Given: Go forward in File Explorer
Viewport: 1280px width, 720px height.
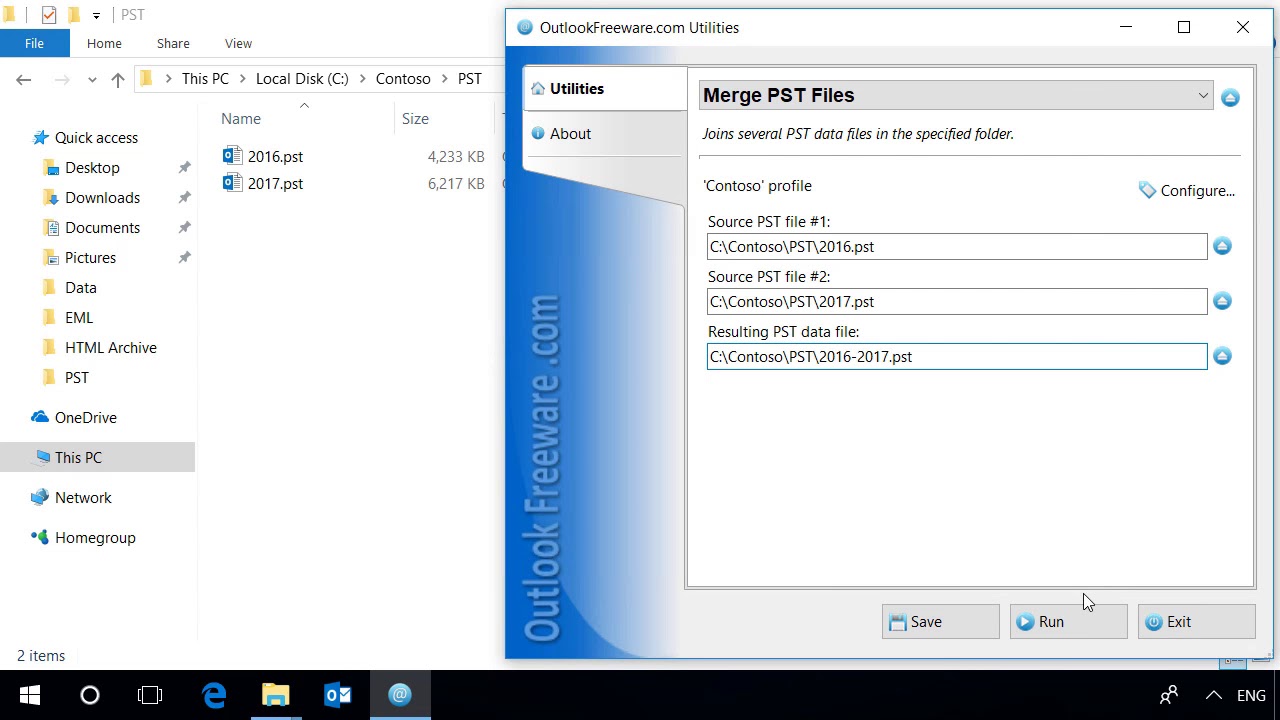Looking at the screenshot, I should 62,79.
